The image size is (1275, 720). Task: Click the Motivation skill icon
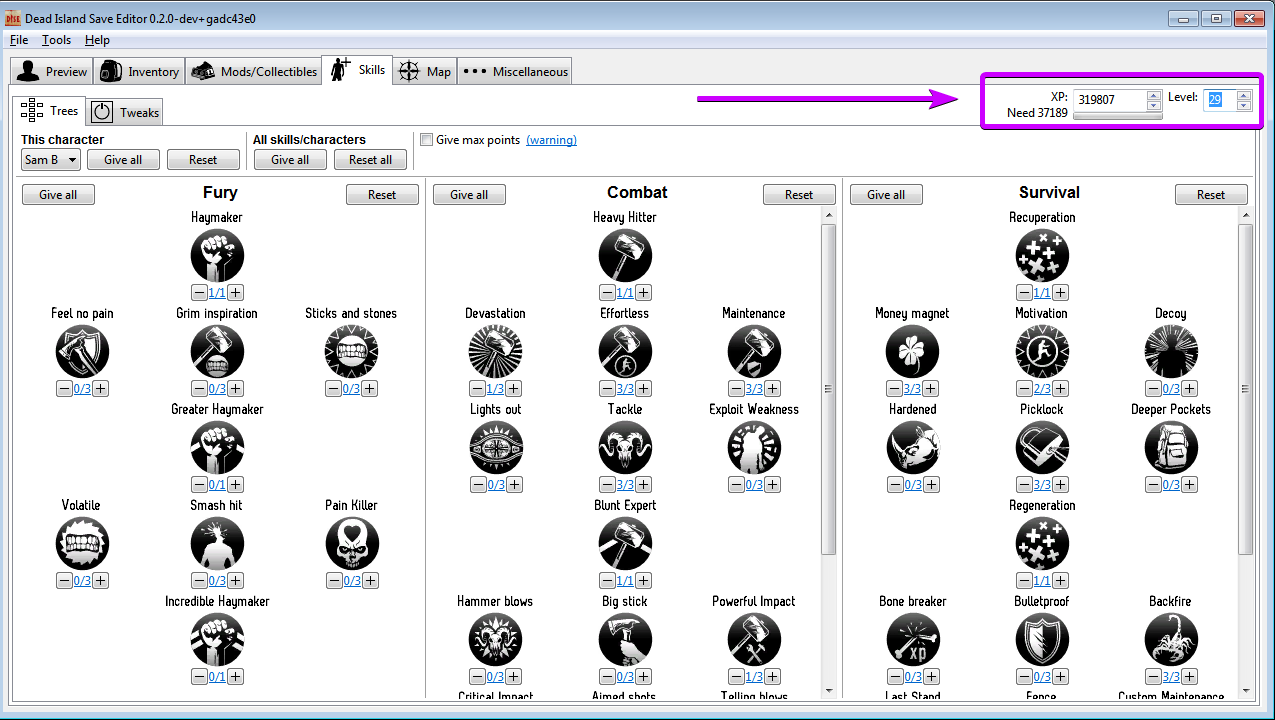pos(1042,351)
